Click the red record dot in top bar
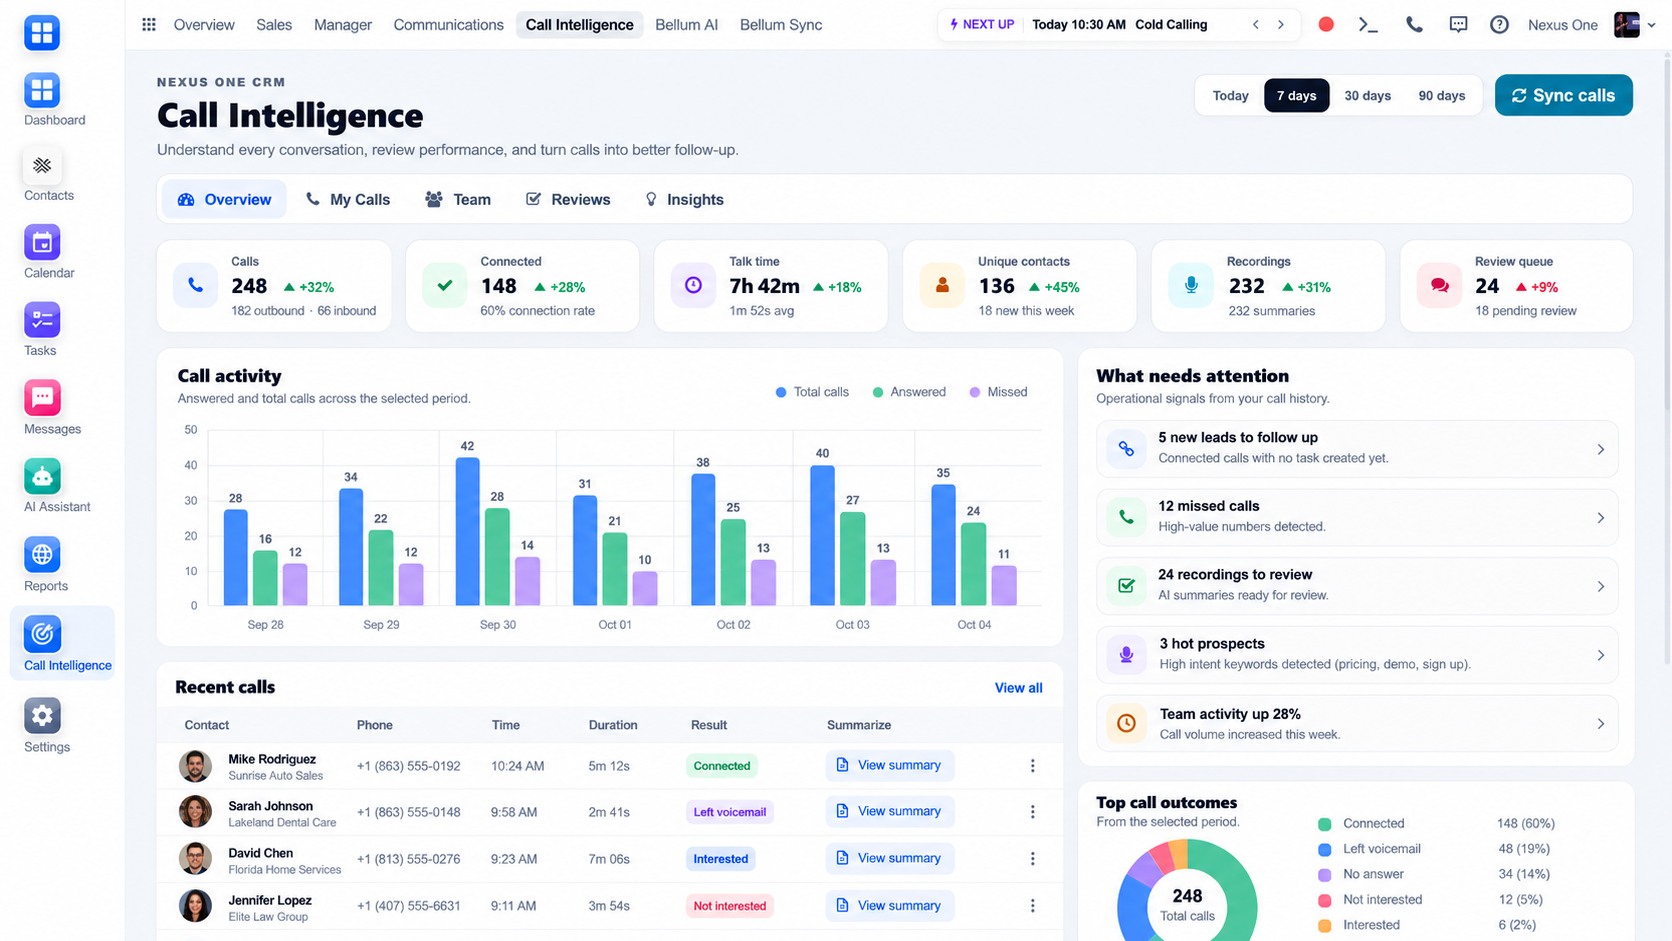The height and width of the screenshot is (941, 1672). pyautogui.click(x=1326, y=24)
